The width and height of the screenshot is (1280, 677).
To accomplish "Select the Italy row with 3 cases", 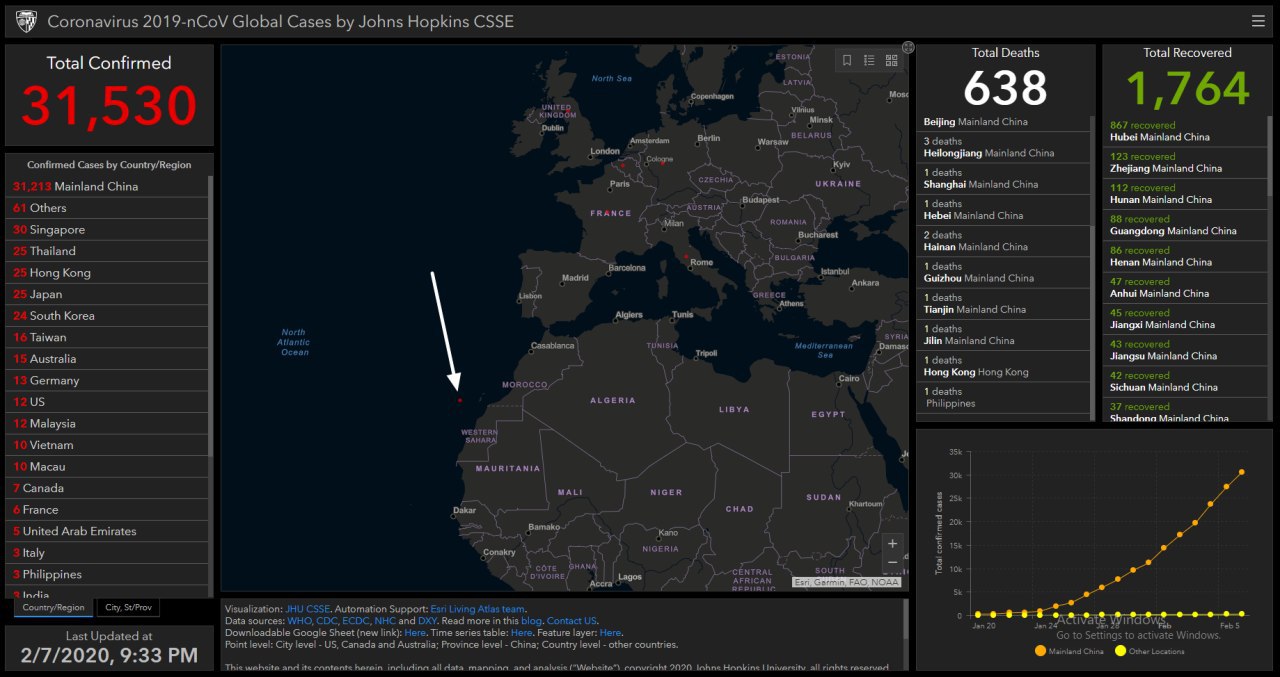I will pos(108,553).
